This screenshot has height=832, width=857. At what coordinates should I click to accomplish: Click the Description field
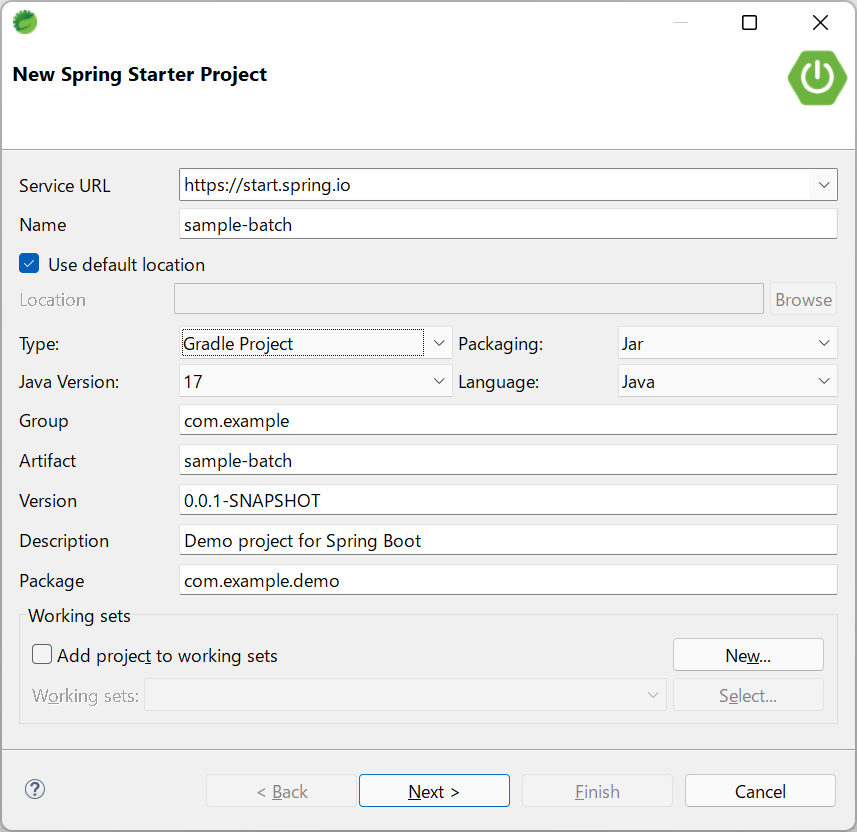(508, 540)
